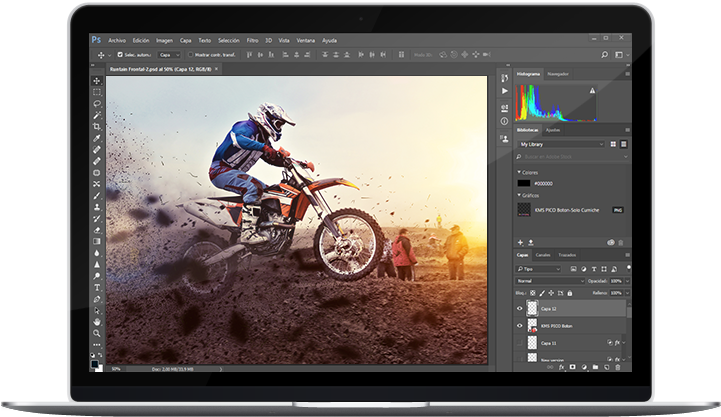Switch library to list view
The width and height of the screenshot is (721, 417).
pyautogui.click(x=624, y=144)
